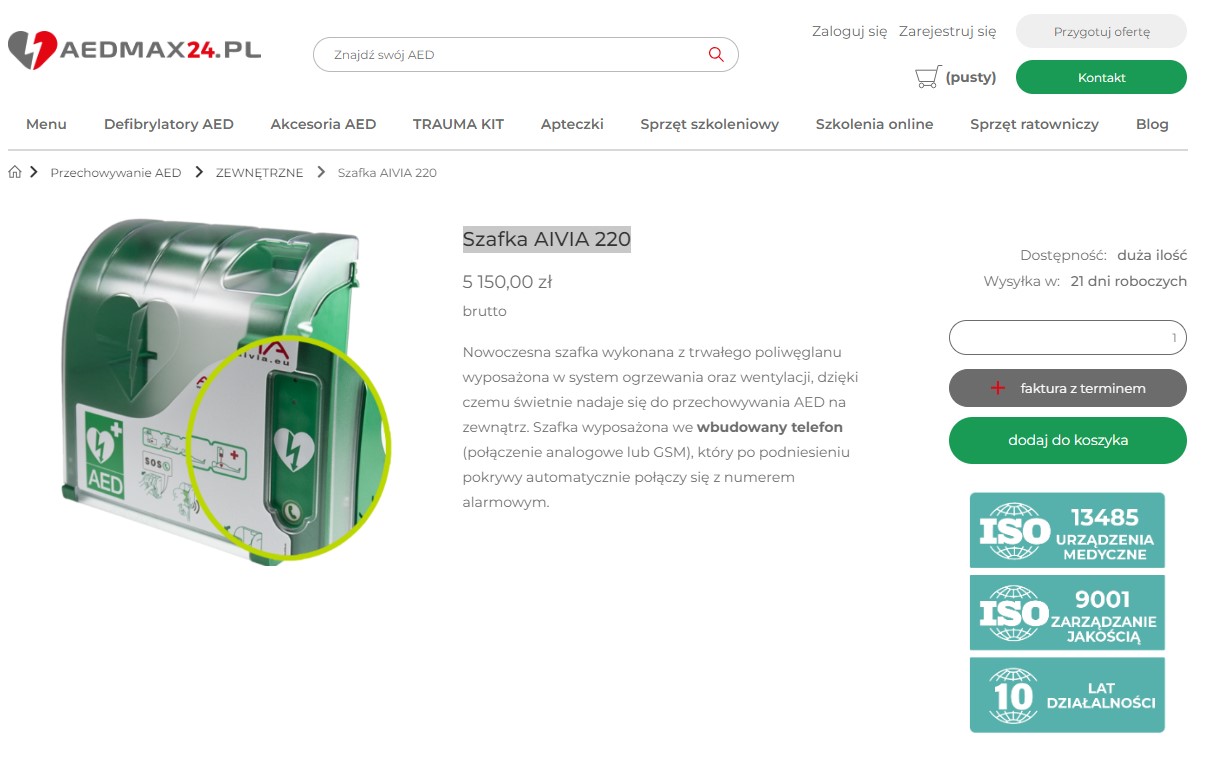Click Przygotuj ofertę button

click(1101, 31)
